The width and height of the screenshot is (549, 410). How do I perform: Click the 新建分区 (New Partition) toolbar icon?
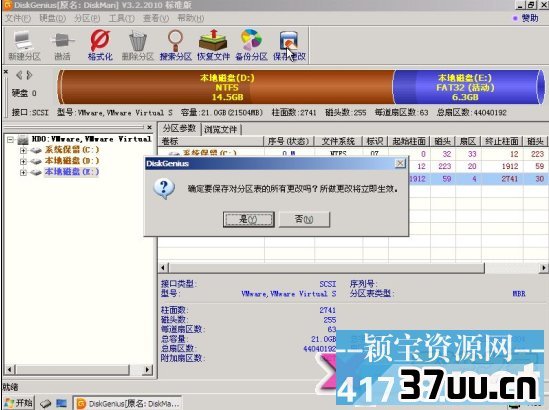pos(24,46)
